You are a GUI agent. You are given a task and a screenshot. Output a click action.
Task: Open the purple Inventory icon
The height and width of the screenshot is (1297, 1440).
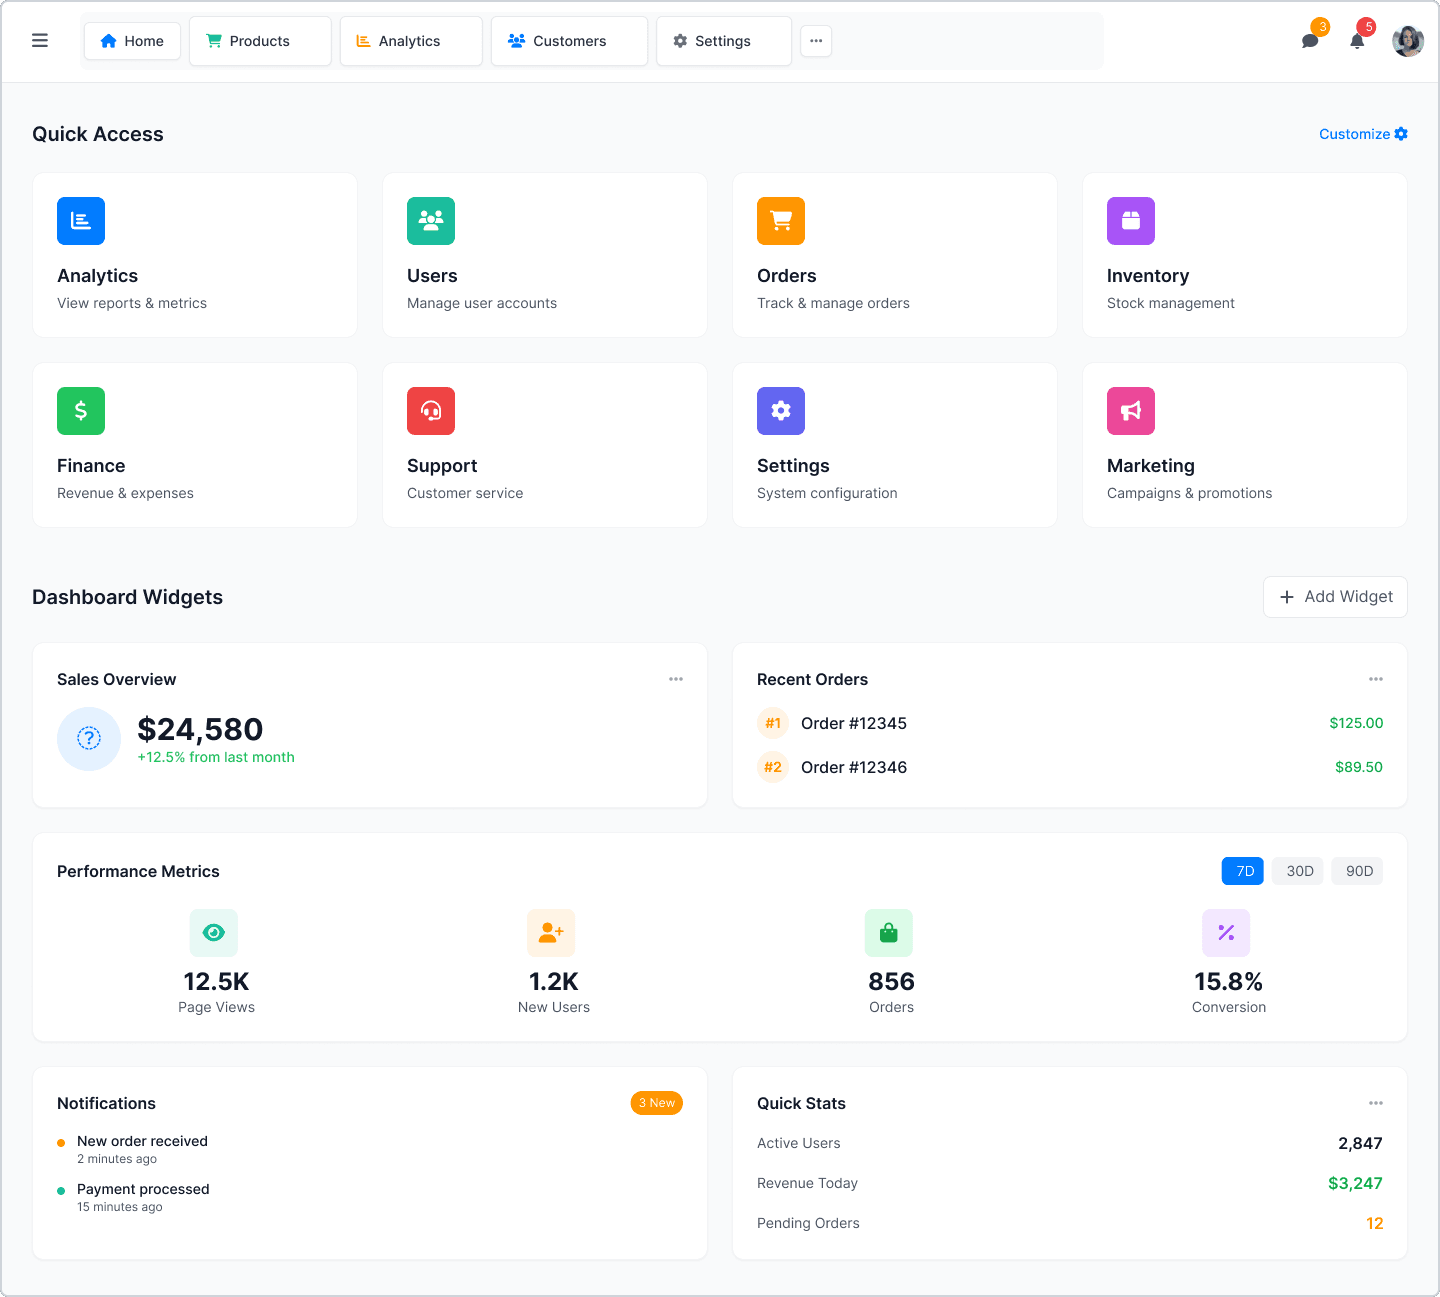click(x=1131, y=221)
